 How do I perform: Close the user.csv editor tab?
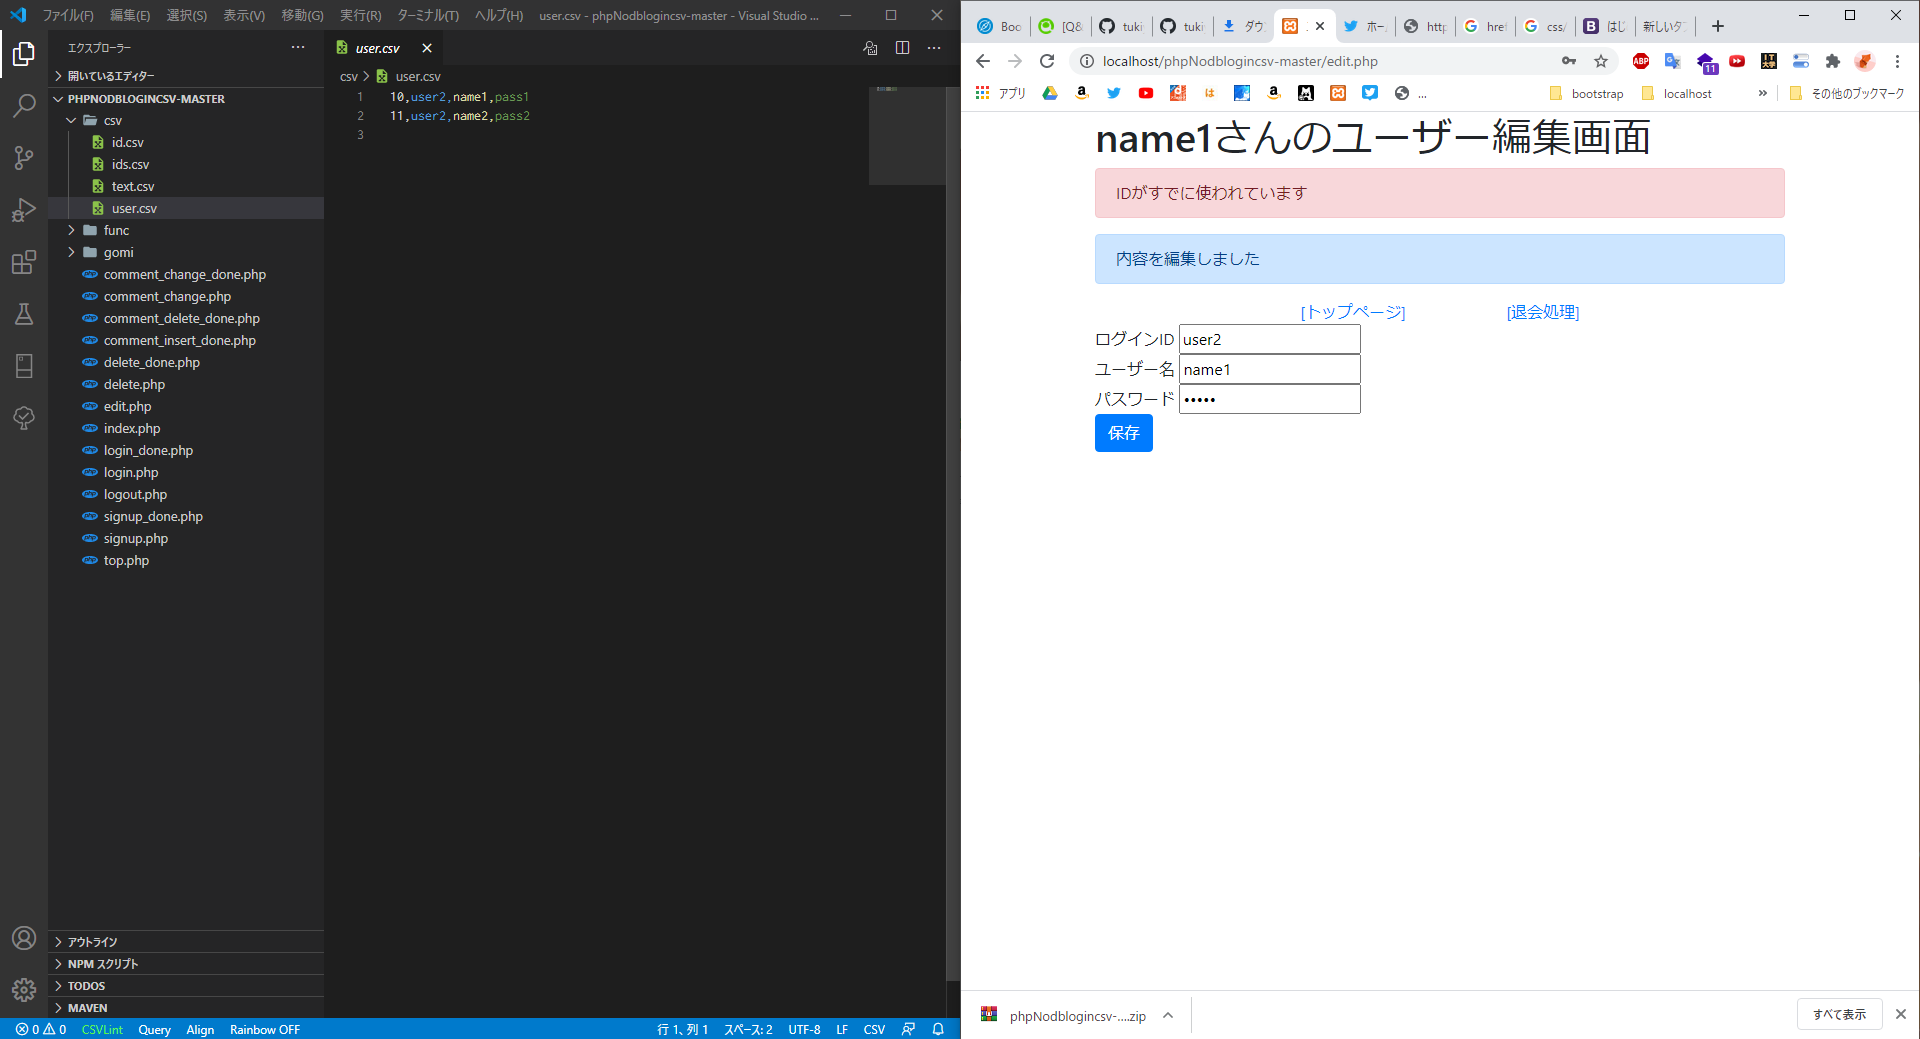(x=427, y=48)
